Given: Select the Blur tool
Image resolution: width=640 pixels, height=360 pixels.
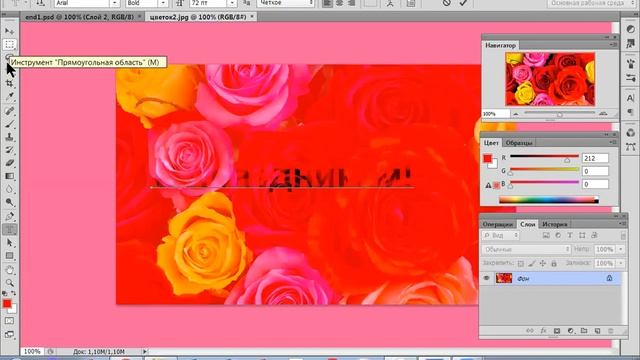Looking at the screenshot, I should pyautogui.click(x=9, y=189).
